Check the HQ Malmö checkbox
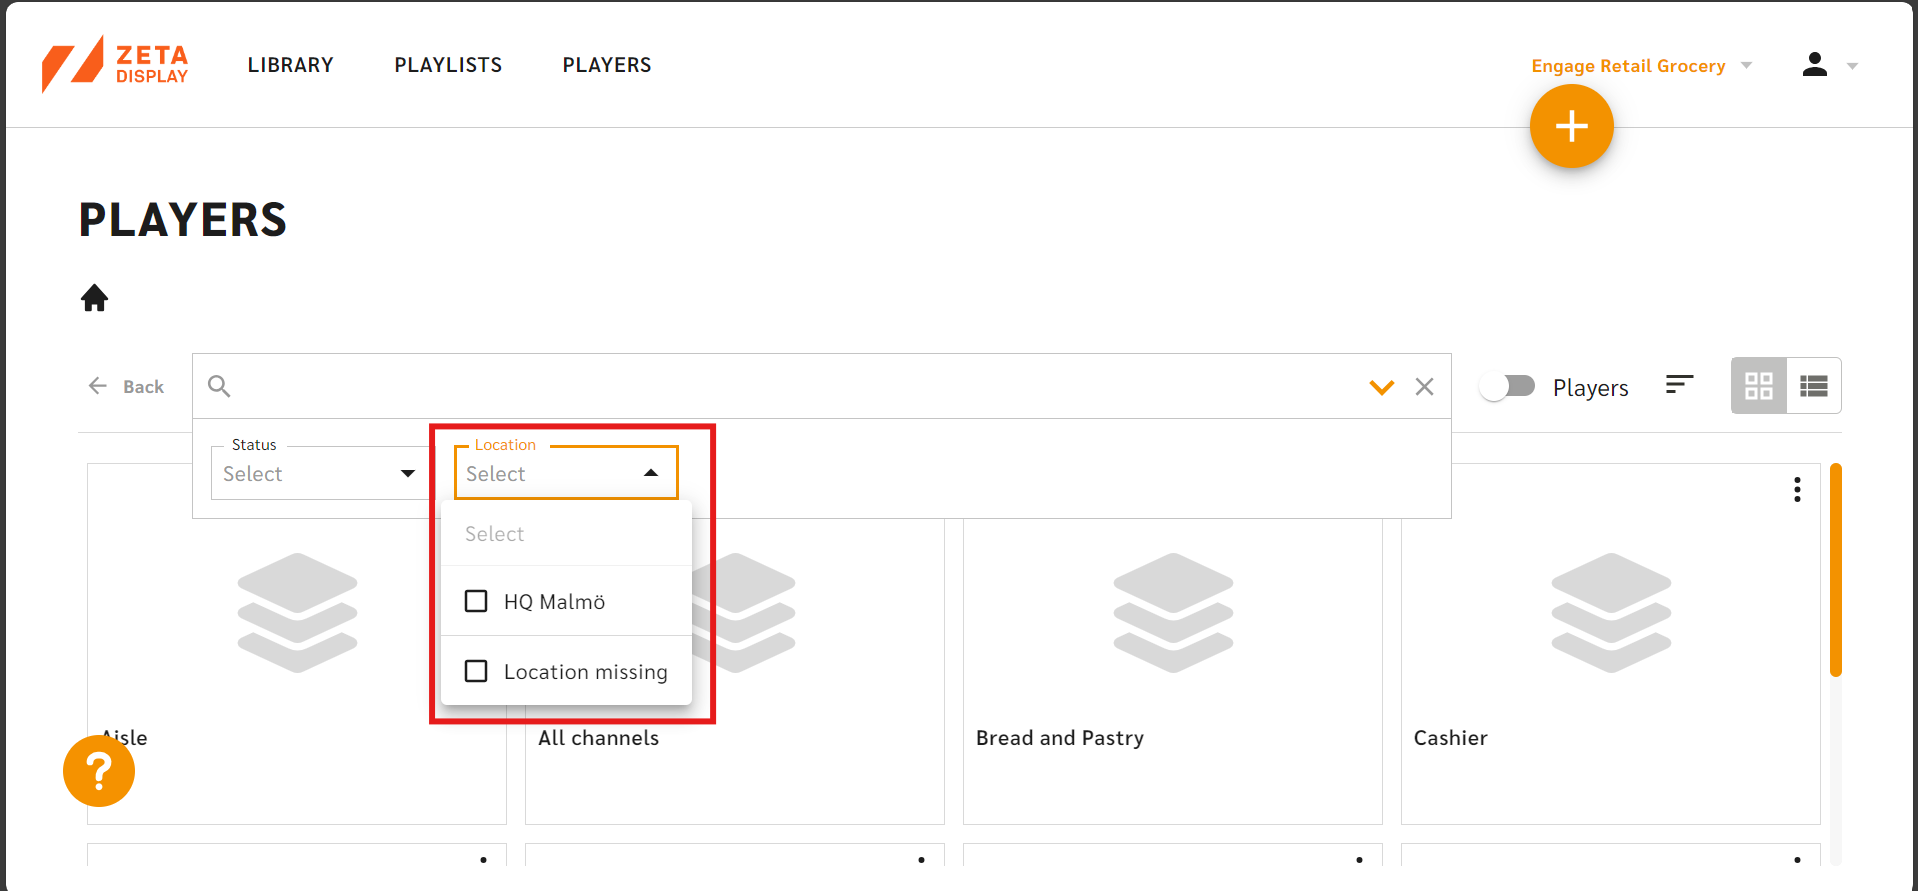Screen dimensions: 1918x891 (x=476, y=601)
